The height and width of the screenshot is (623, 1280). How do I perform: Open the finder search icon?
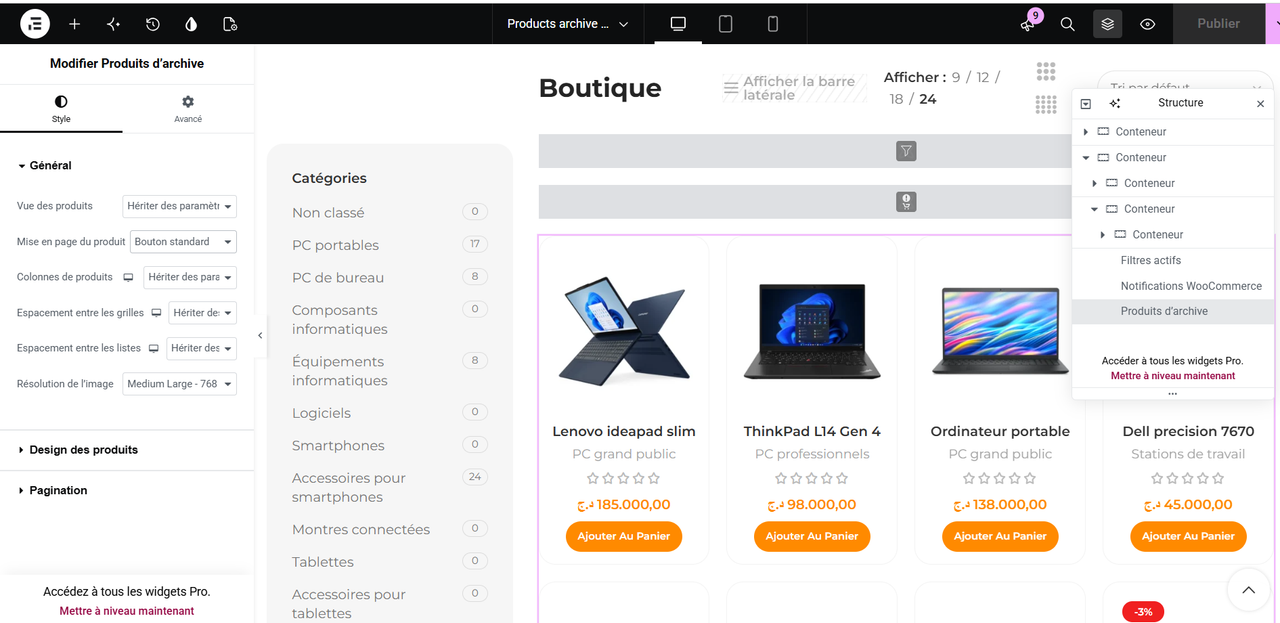(x=1067, y=24)
